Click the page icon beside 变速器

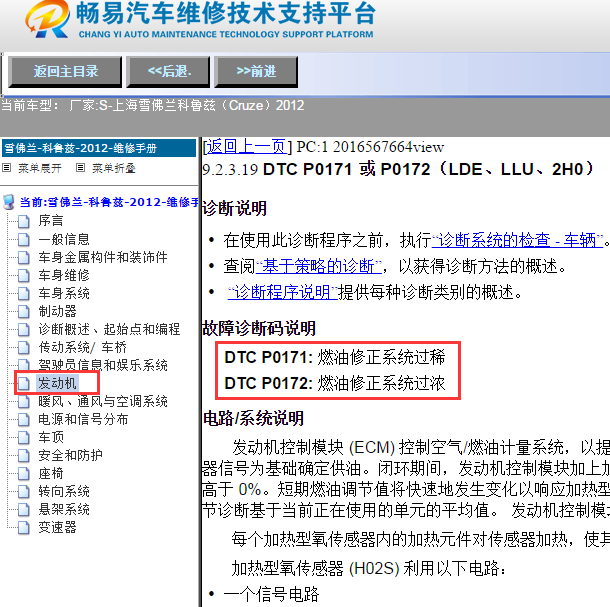pos(24,528)
